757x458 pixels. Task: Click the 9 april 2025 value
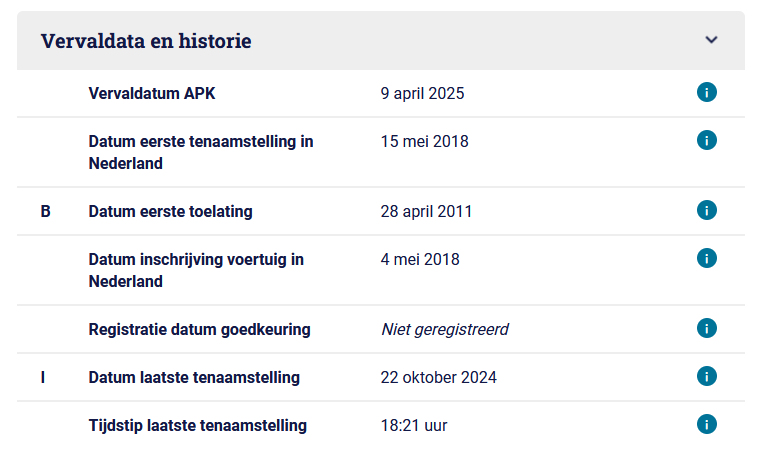coord(422,93)
